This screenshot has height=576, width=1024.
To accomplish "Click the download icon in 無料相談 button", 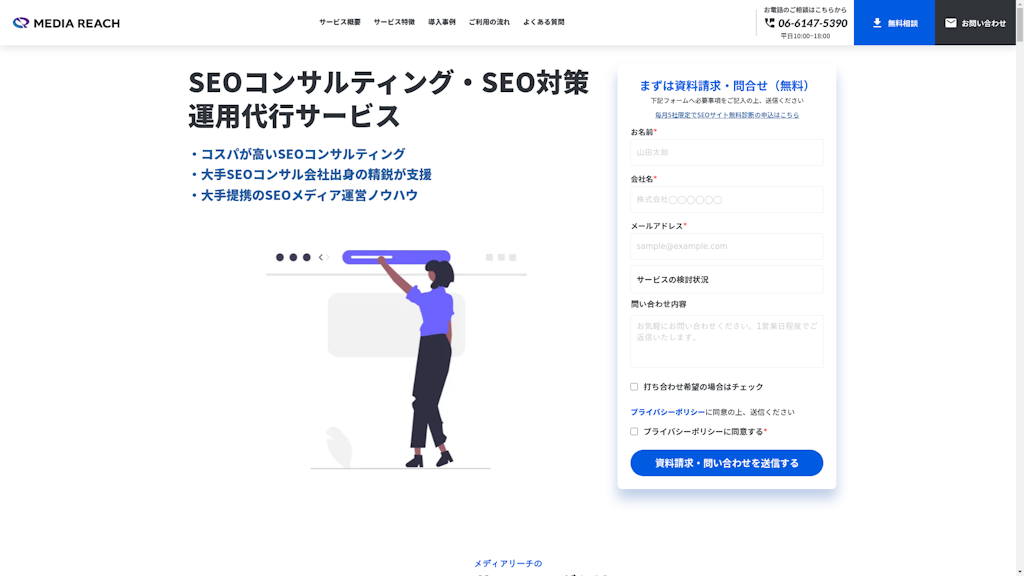I will pos(877,23).
